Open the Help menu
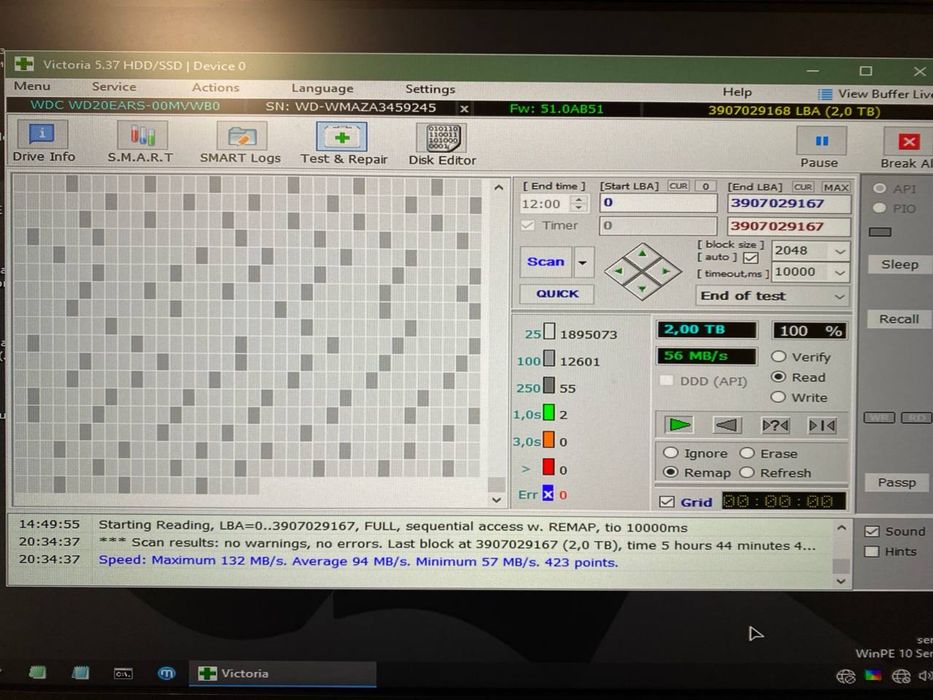Screen dimensions: 933x700 (737, 92)
